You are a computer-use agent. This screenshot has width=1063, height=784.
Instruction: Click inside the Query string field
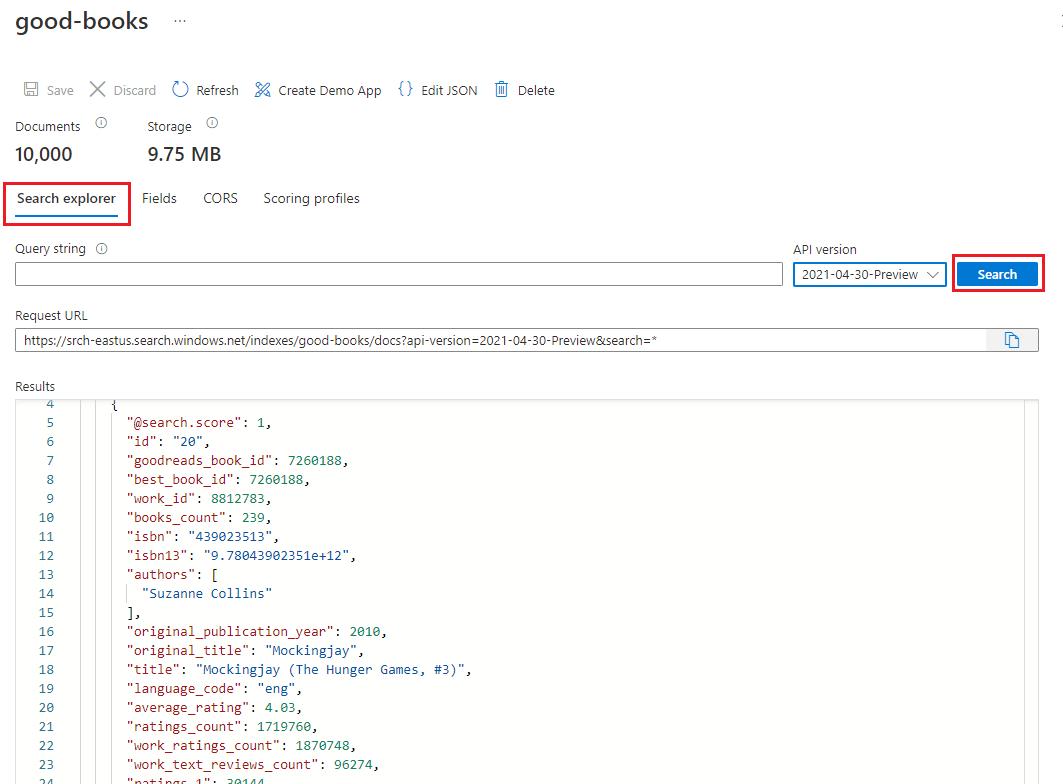click(399, 274)
